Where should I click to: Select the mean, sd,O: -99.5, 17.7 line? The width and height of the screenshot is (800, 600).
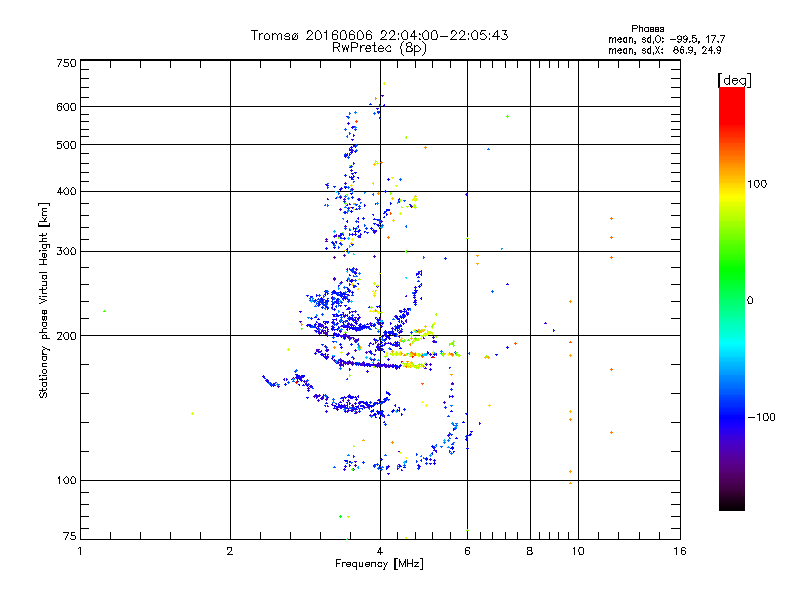click(x=666, y=39)
